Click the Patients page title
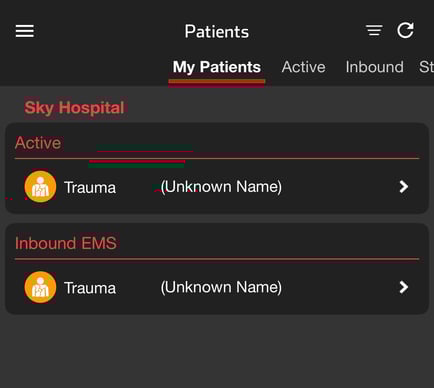 pyautogui.click(x=217, y=32)
